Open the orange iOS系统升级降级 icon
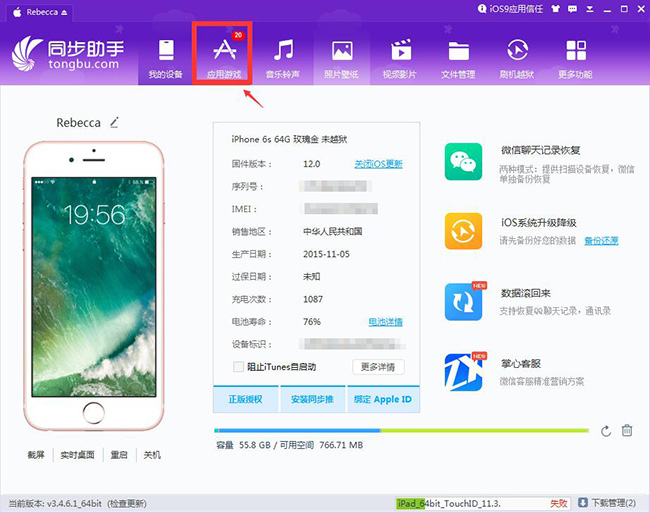The width and height of the screenshot is (650, 513). 463,231
